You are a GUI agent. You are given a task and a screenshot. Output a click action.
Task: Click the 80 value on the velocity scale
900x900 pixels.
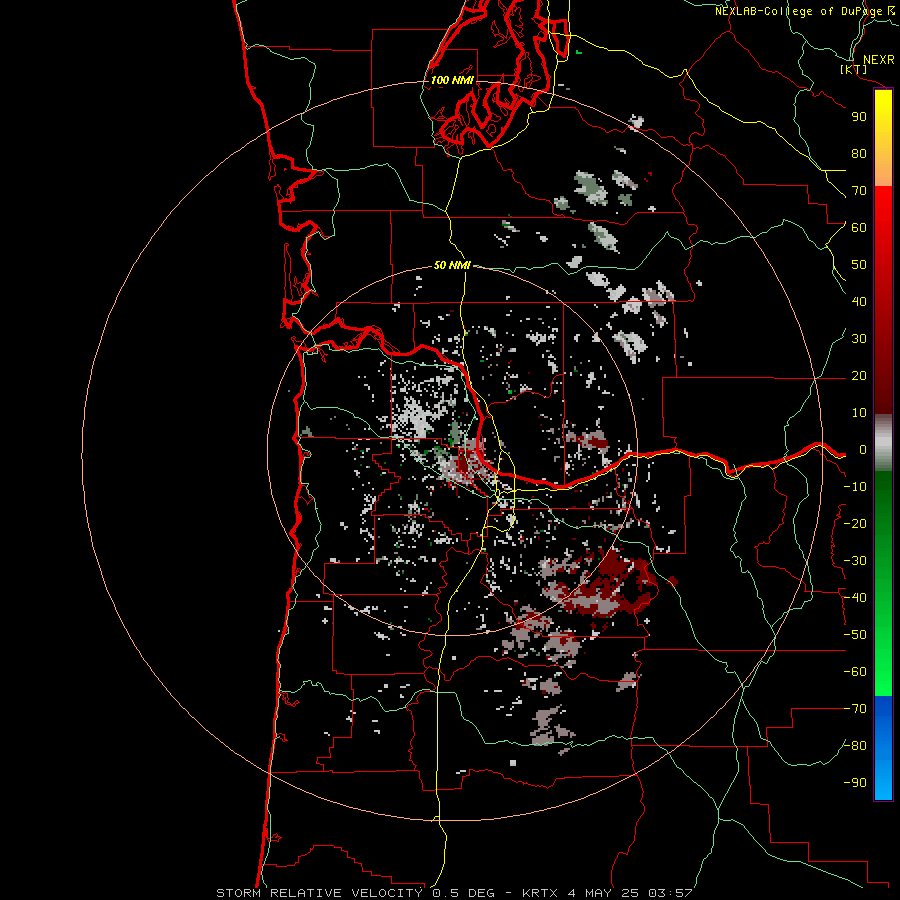[x=859, y=154]
